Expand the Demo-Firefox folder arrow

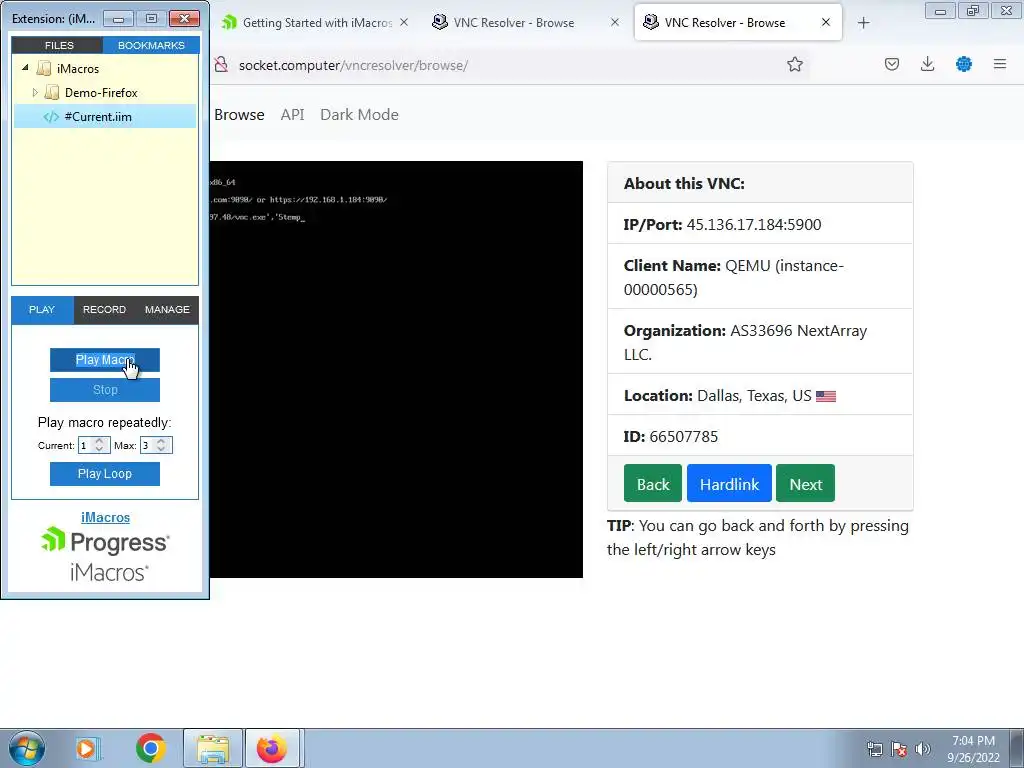pyautogui.click(x=35, y=93)
